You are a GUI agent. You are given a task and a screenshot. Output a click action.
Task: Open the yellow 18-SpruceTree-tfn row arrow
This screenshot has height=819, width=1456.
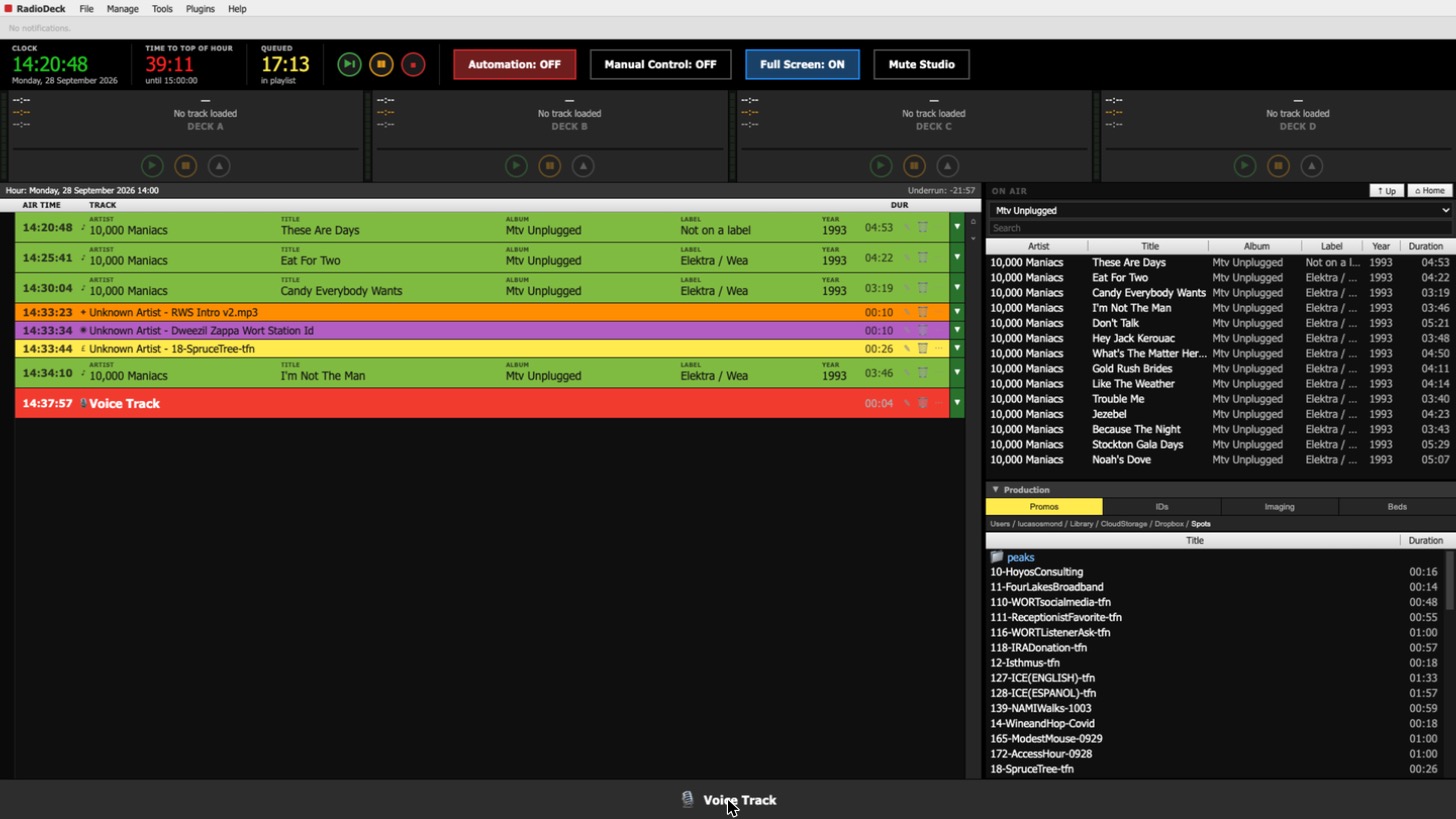pyautogui.click(x=957, y=348)
